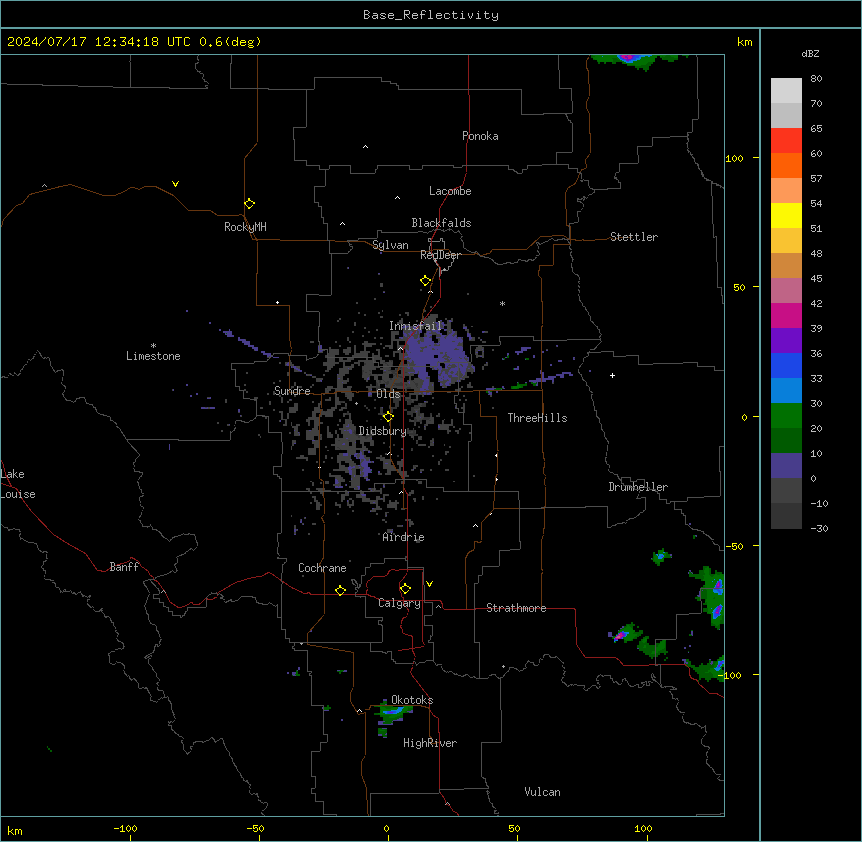Select the blue 33-36 dBZ legend swatch
The image size is (862, 842).
(x=786, y=365)
